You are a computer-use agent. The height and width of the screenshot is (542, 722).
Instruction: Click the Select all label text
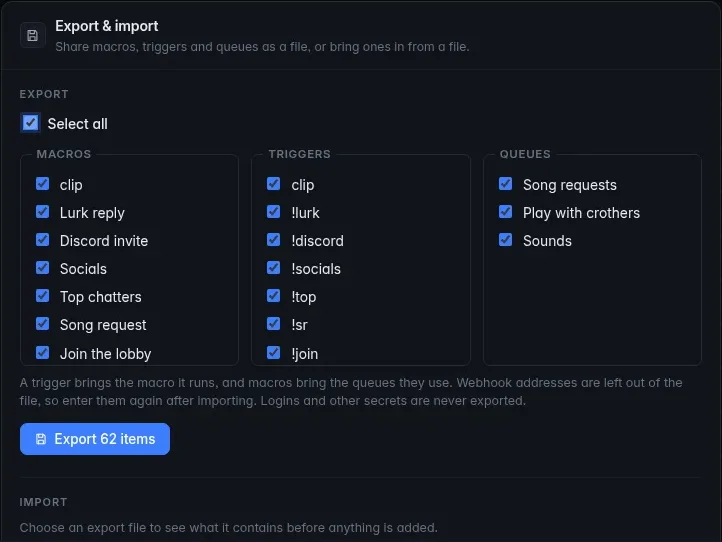click(x=77, y=124)
